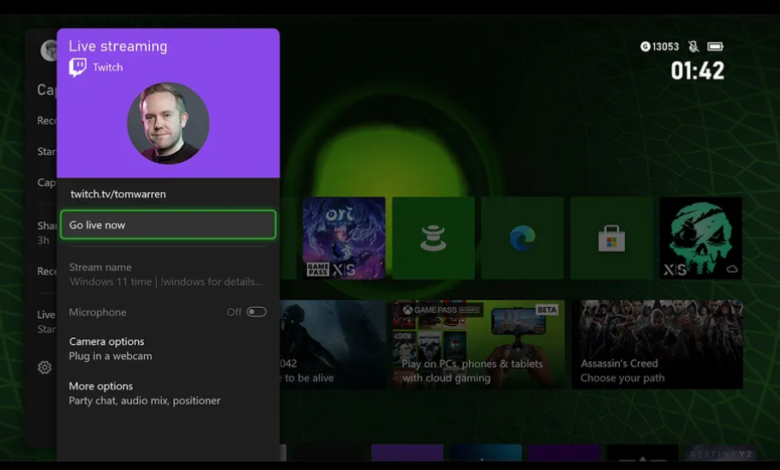Open Camera options menu entry
The image size is (780, 470).
click(x=107, y=348)
